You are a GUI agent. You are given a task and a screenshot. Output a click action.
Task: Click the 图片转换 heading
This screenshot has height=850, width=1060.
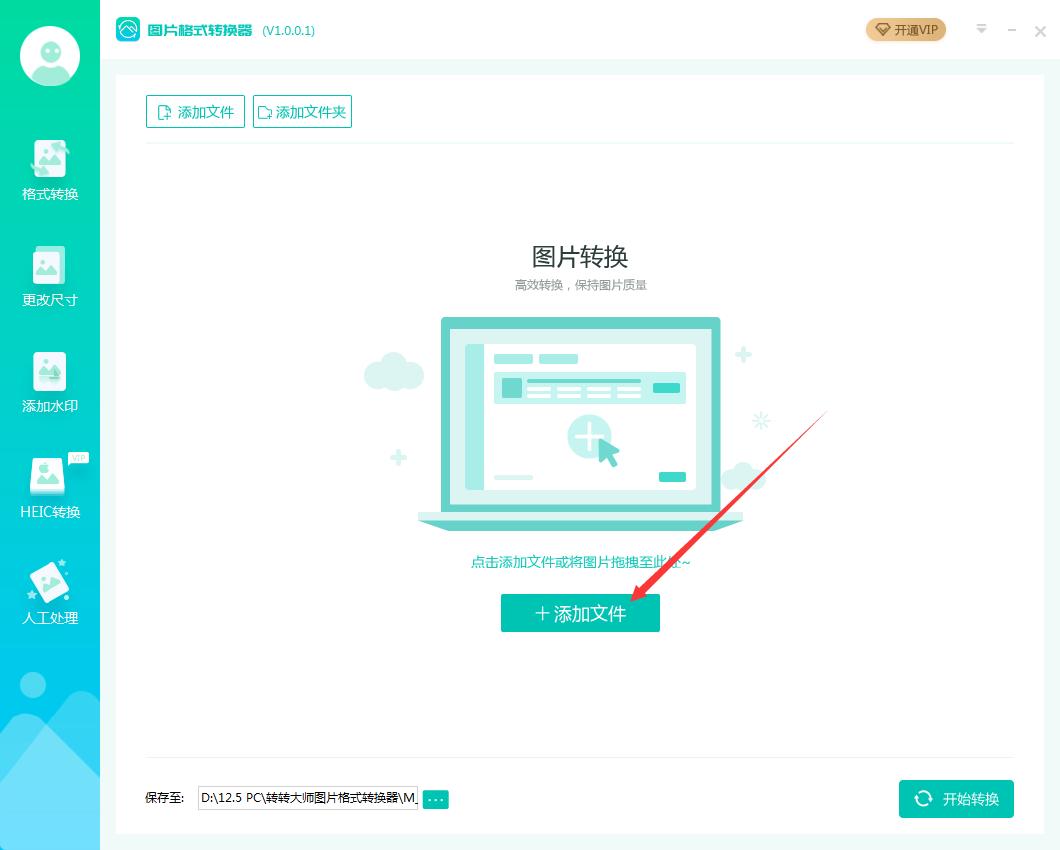(x=580, y=257)
